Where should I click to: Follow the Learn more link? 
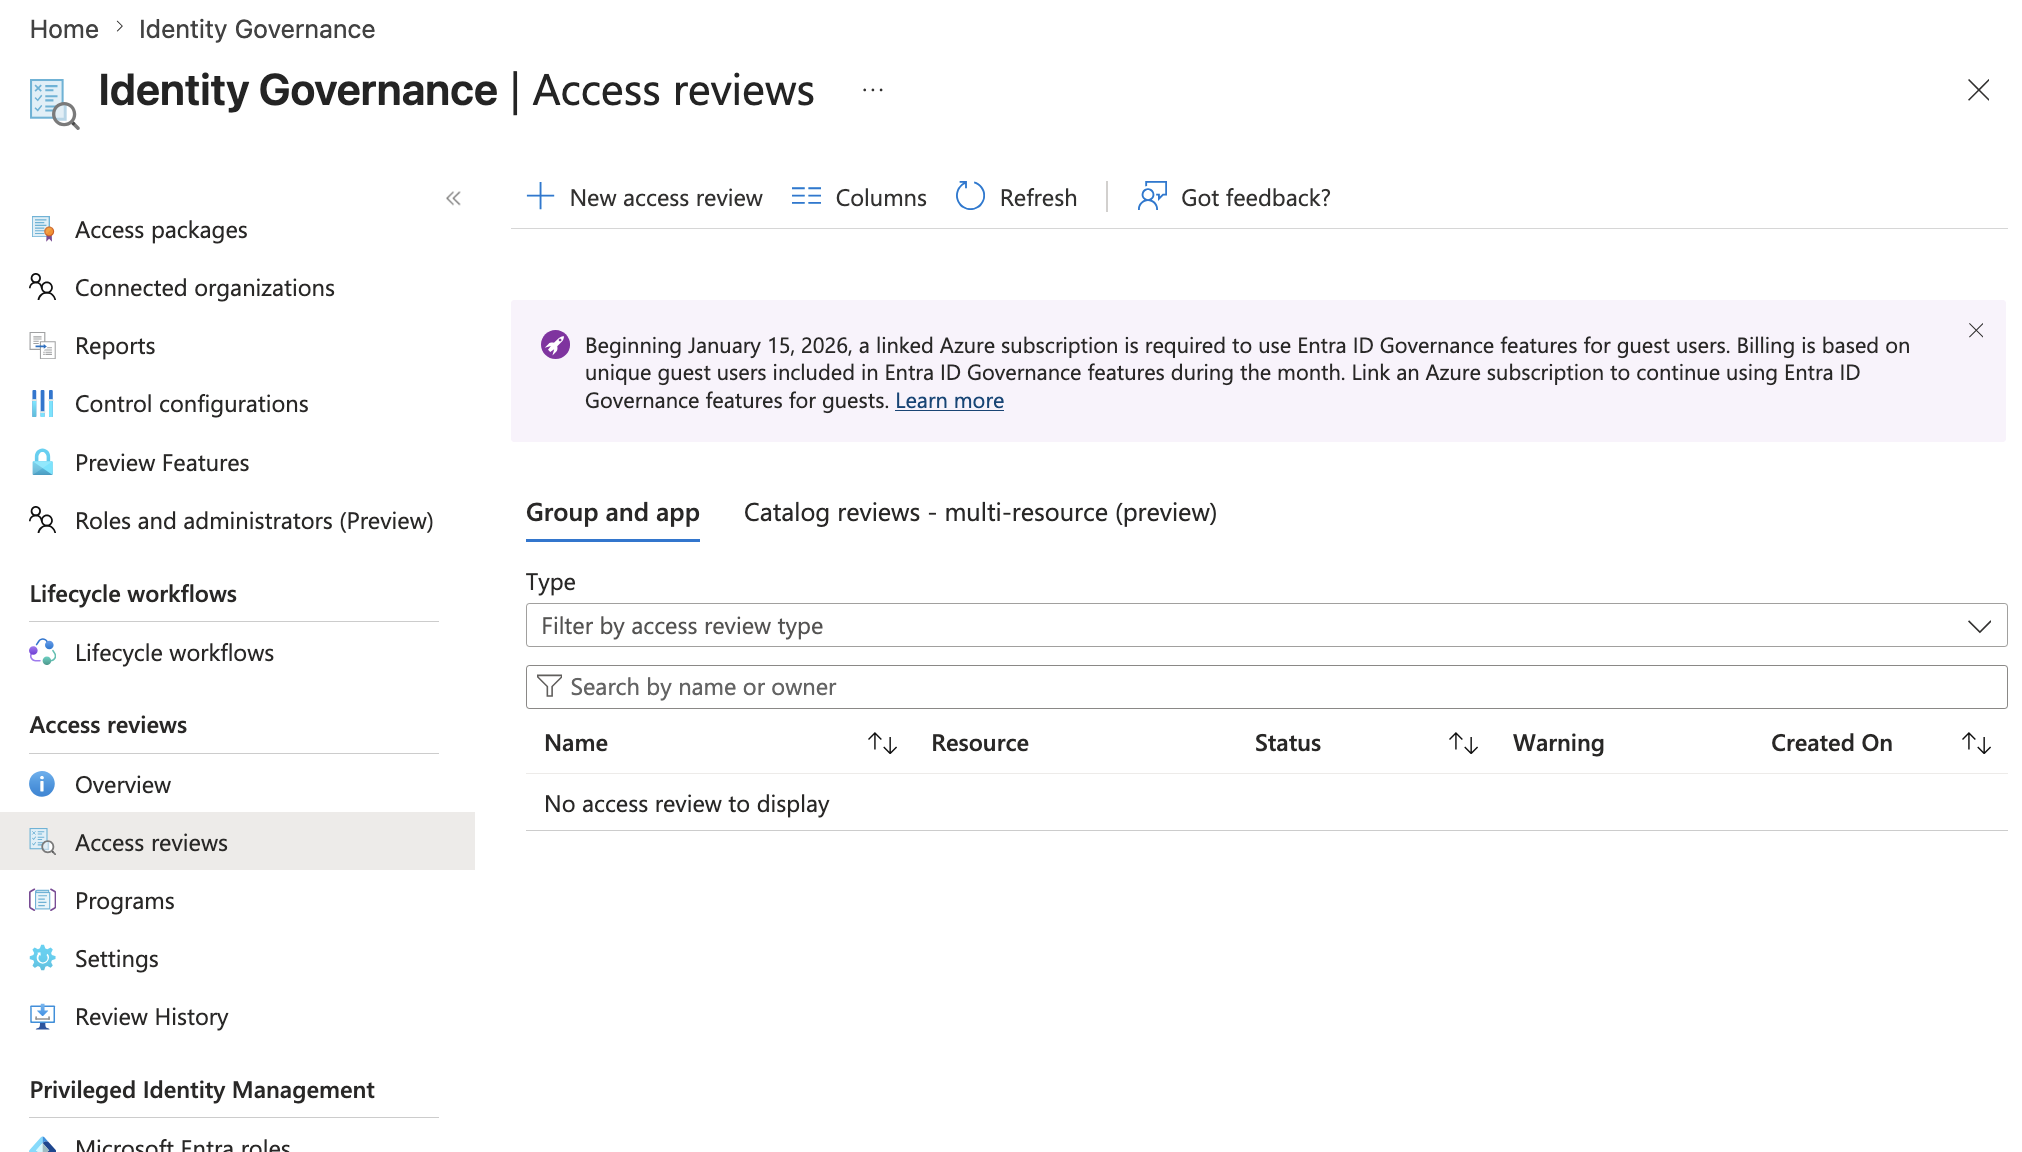(949, 400)
